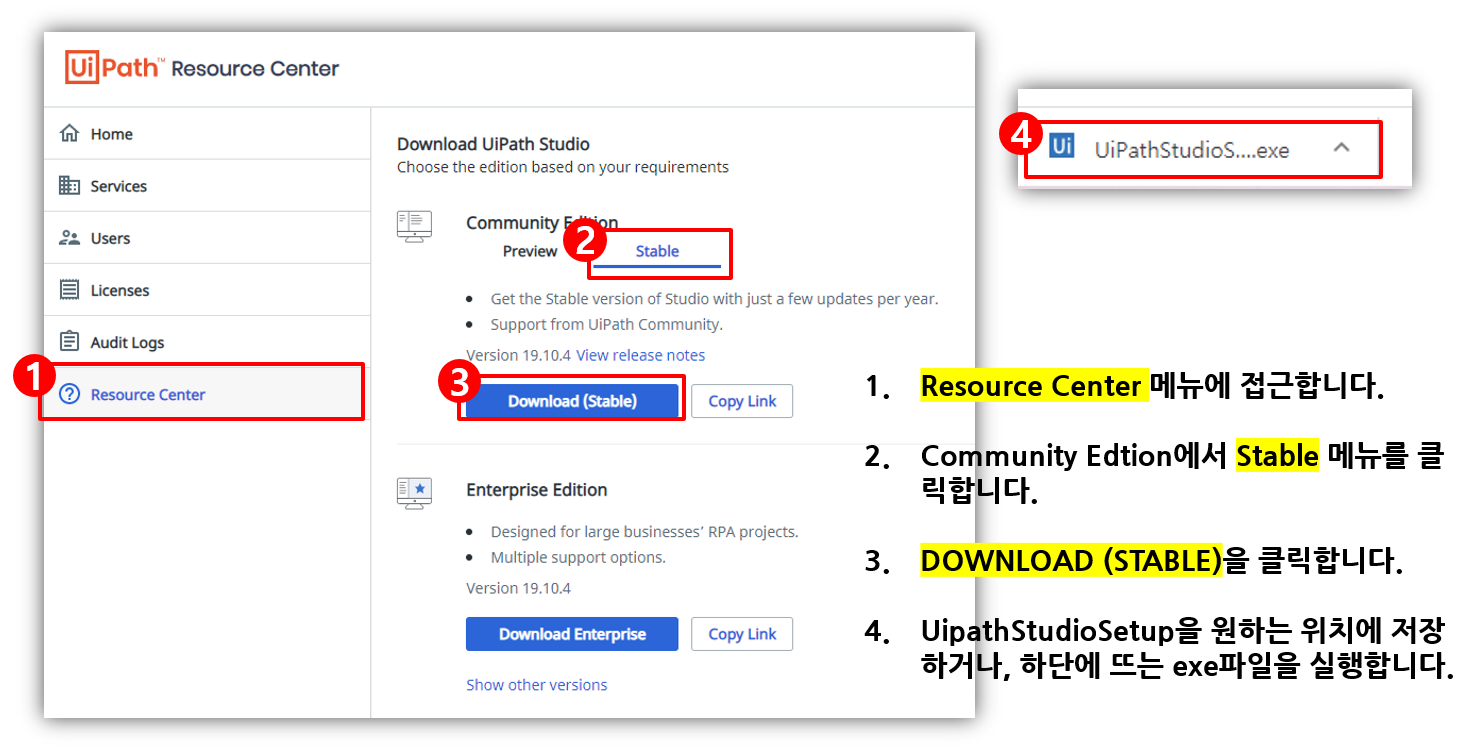Click 'Get the Stable version of Studio' bullet

[x=714, y=298]
